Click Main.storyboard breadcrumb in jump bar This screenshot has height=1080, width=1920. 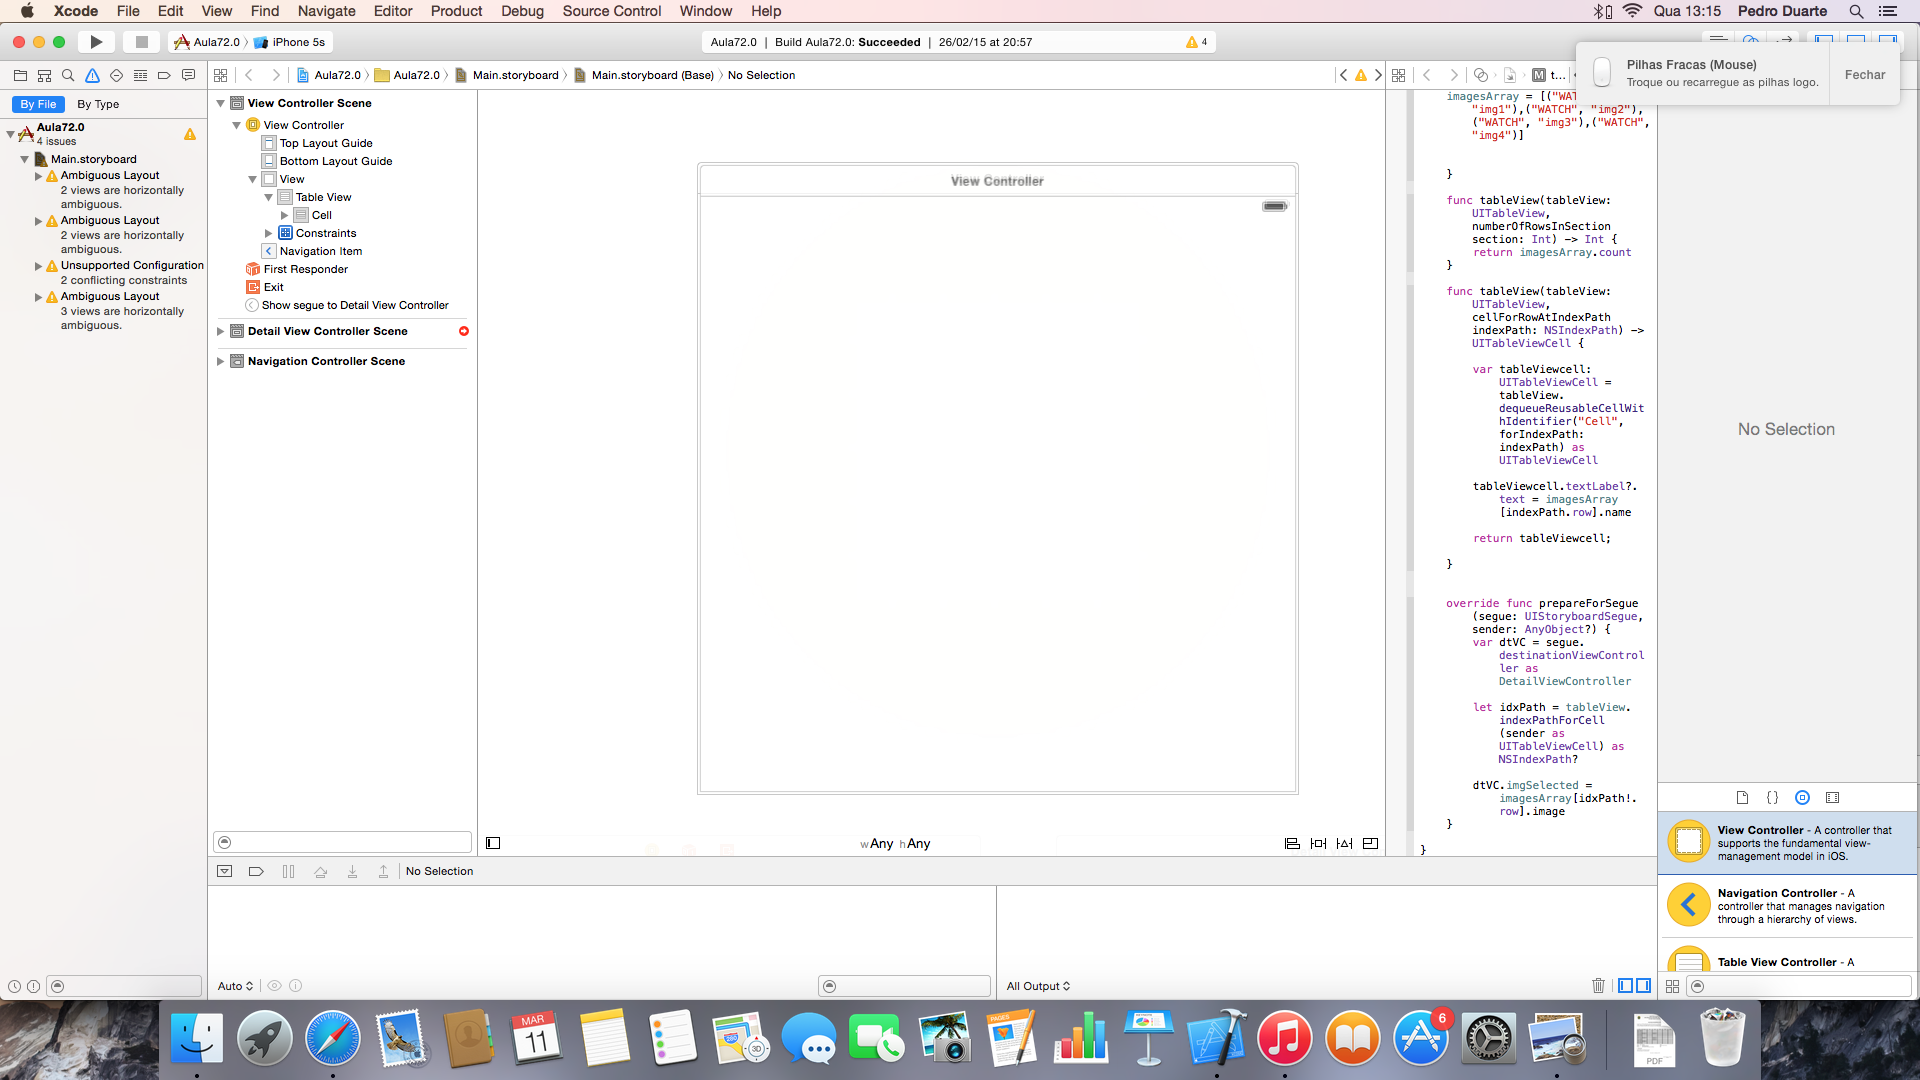[507, 75]
